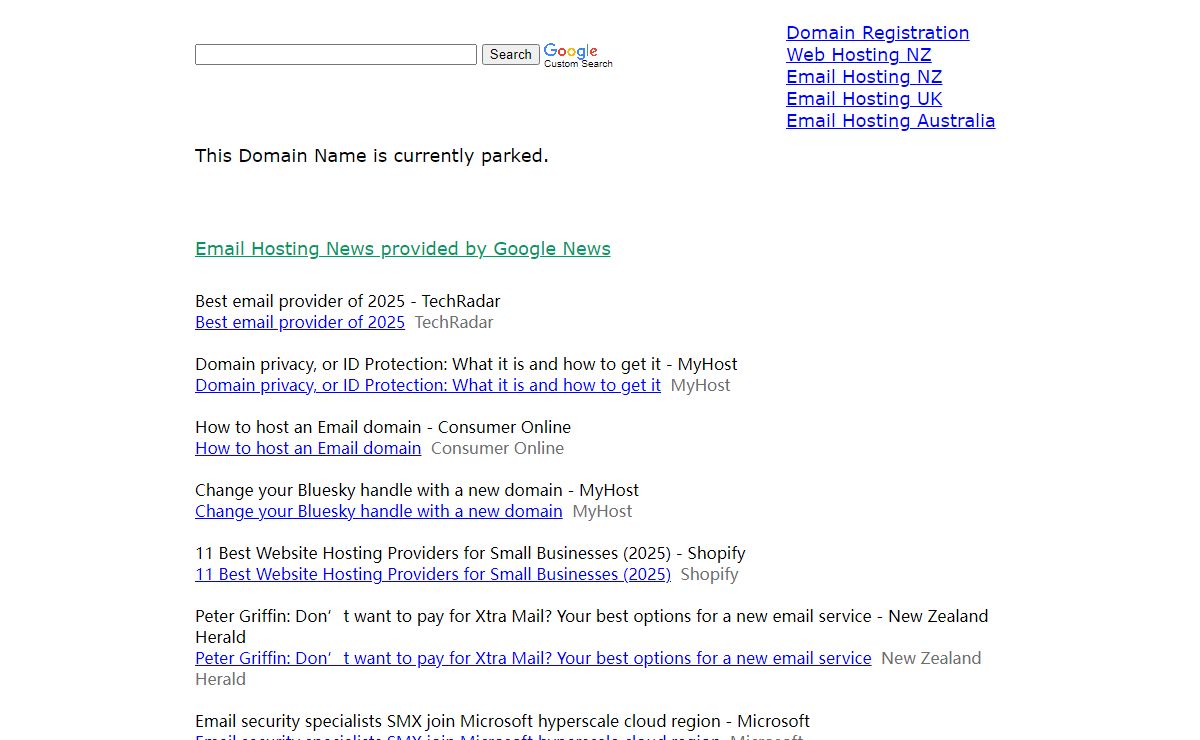The width and height of the screenshot is (1200, 740).
Task: Click headline 'Change your Bluesky handle... - MyHost'
Action: click(417, 490)
